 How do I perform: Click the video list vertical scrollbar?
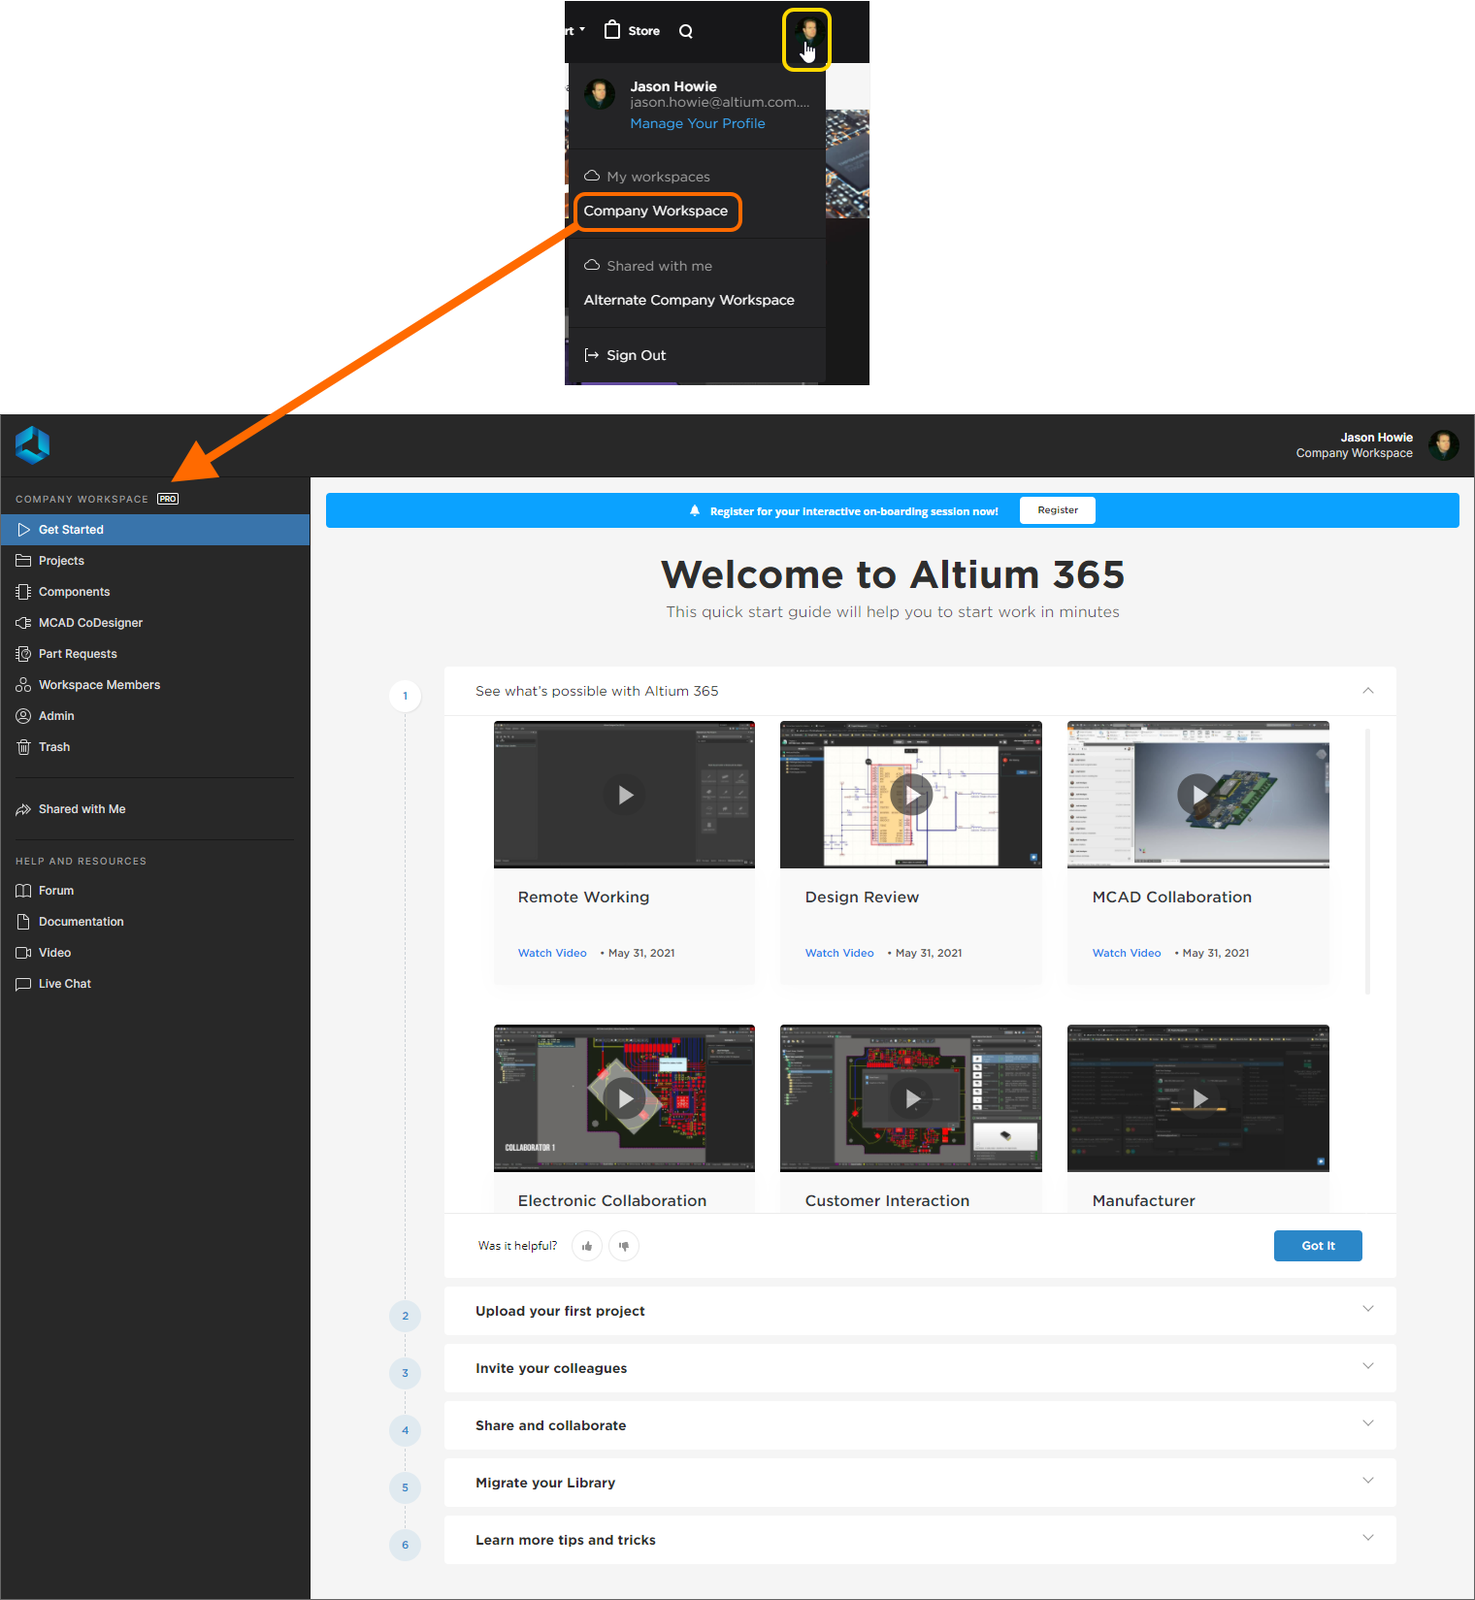(x=1367, y=860)
